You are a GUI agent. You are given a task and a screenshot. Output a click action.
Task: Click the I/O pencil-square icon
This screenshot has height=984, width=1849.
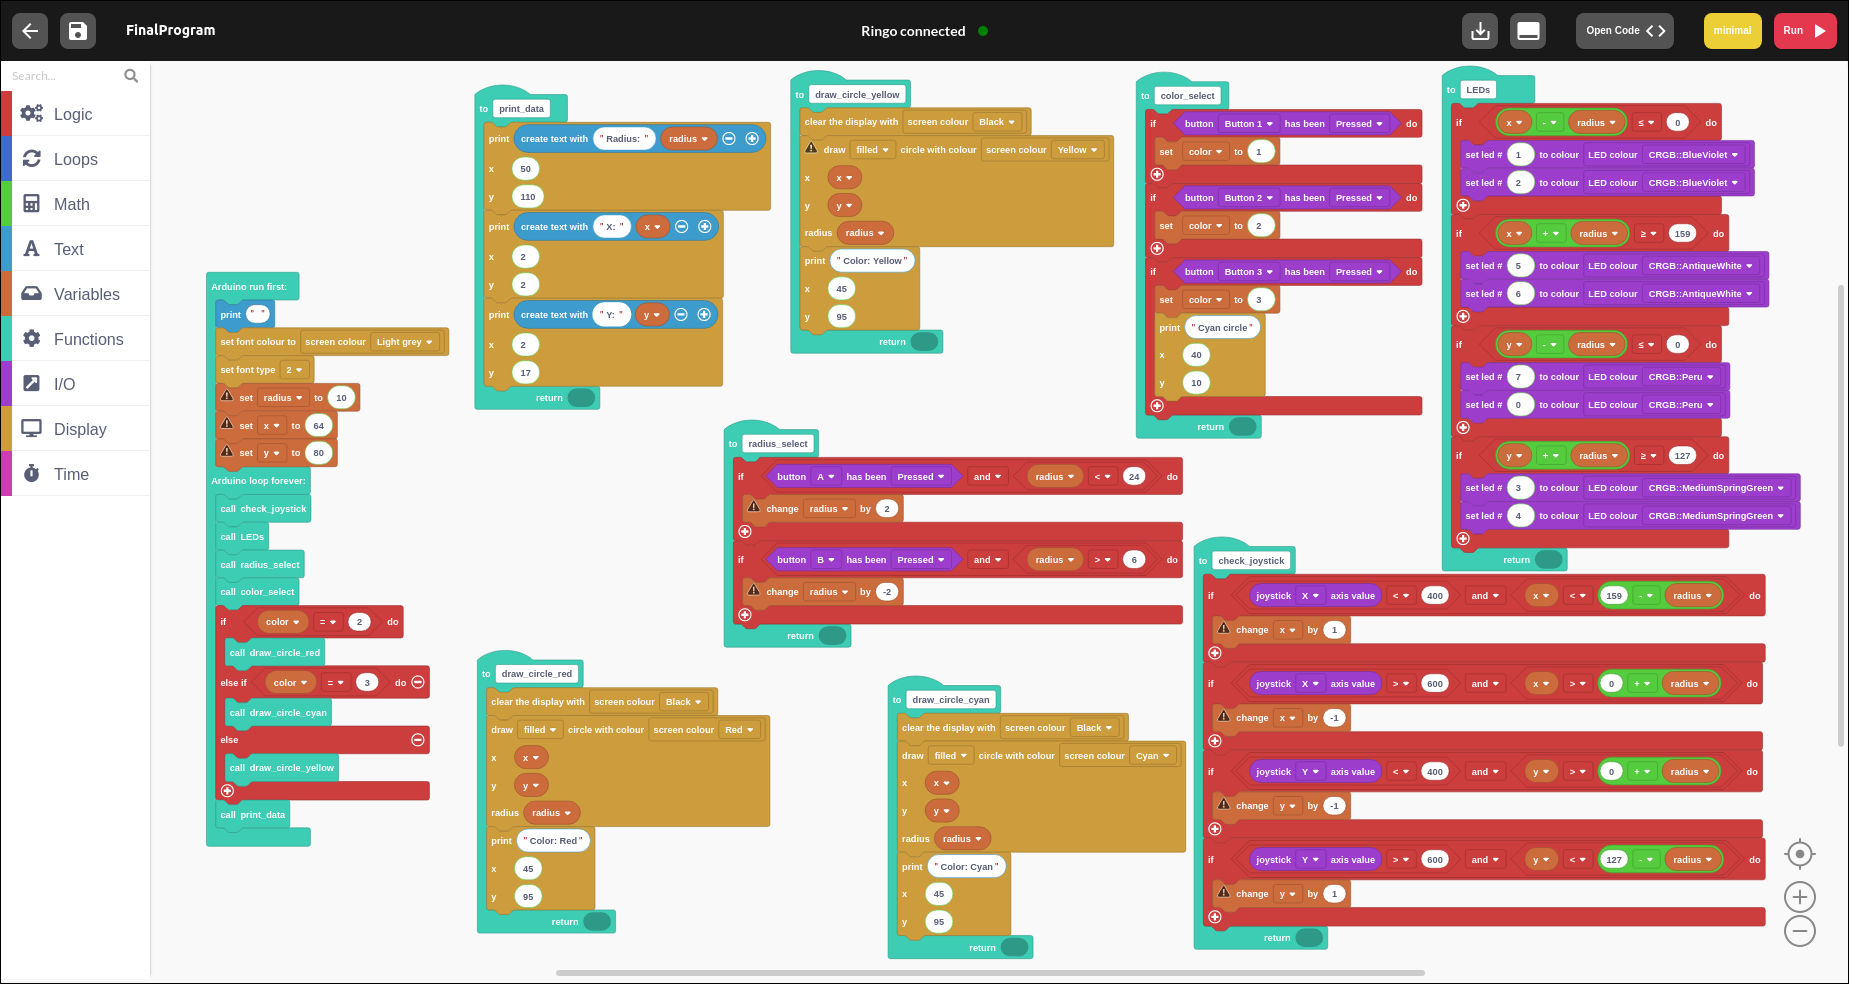[x=32, y=383]
